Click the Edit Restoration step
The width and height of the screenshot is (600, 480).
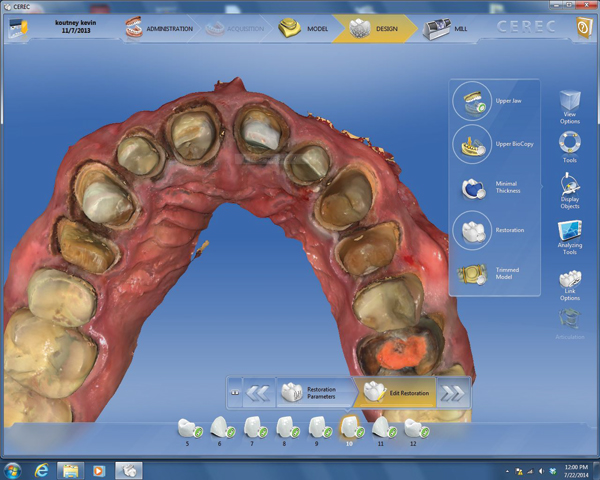pyautogui.click(x=398, y=393)
